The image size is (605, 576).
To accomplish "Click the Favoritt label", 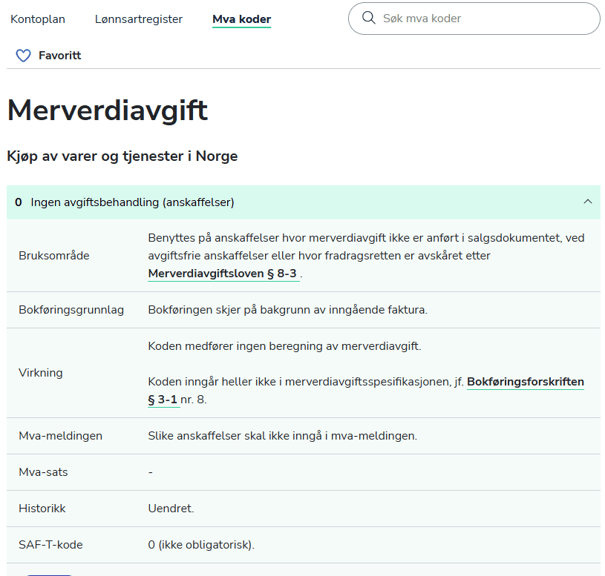I will [x=59, y=56].
